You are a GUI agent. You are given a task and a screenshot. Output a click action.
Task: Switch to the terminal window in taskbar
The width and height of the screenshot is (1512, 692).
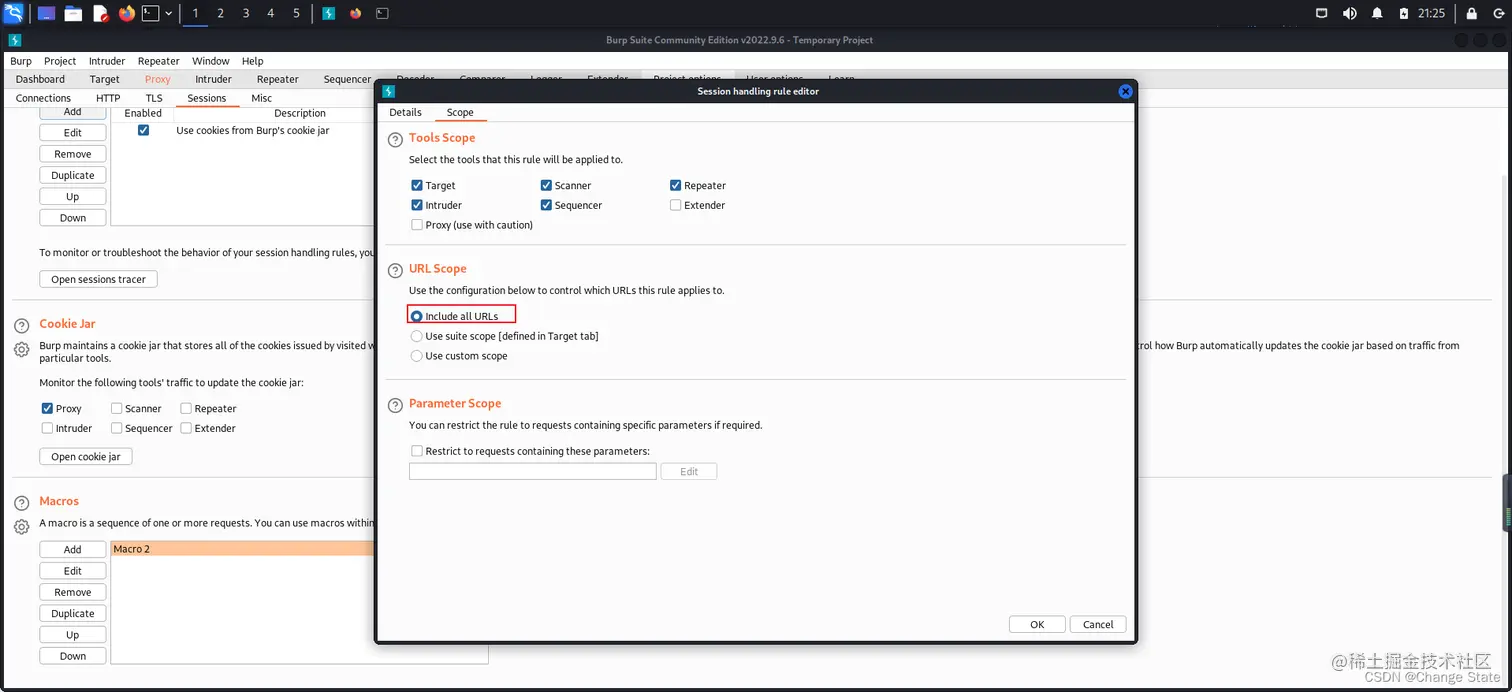point(382,13)
